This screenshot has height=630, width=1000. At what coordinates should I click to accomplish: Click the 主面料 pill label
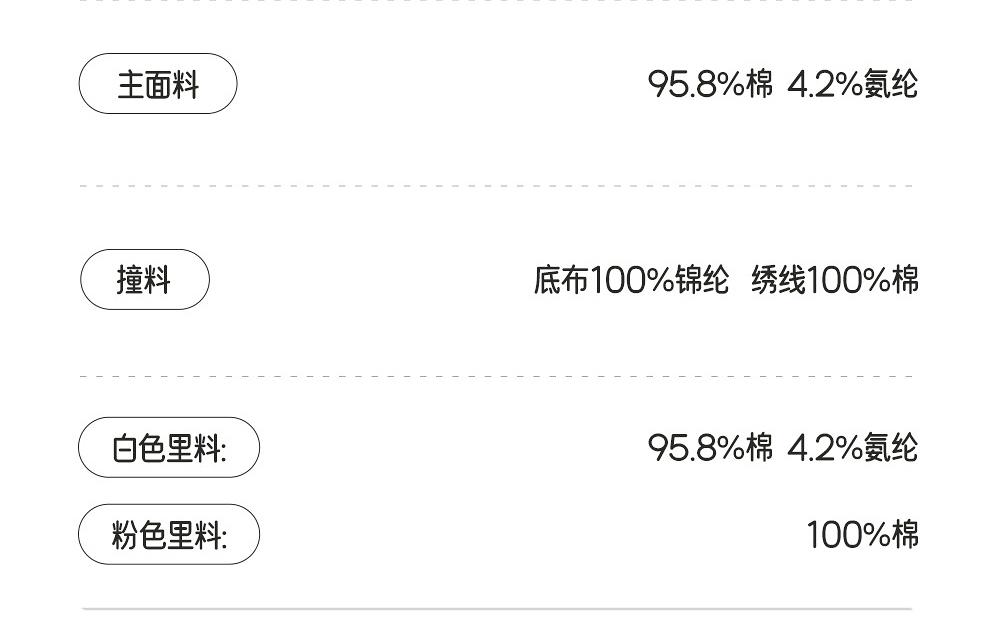(158, 84)
